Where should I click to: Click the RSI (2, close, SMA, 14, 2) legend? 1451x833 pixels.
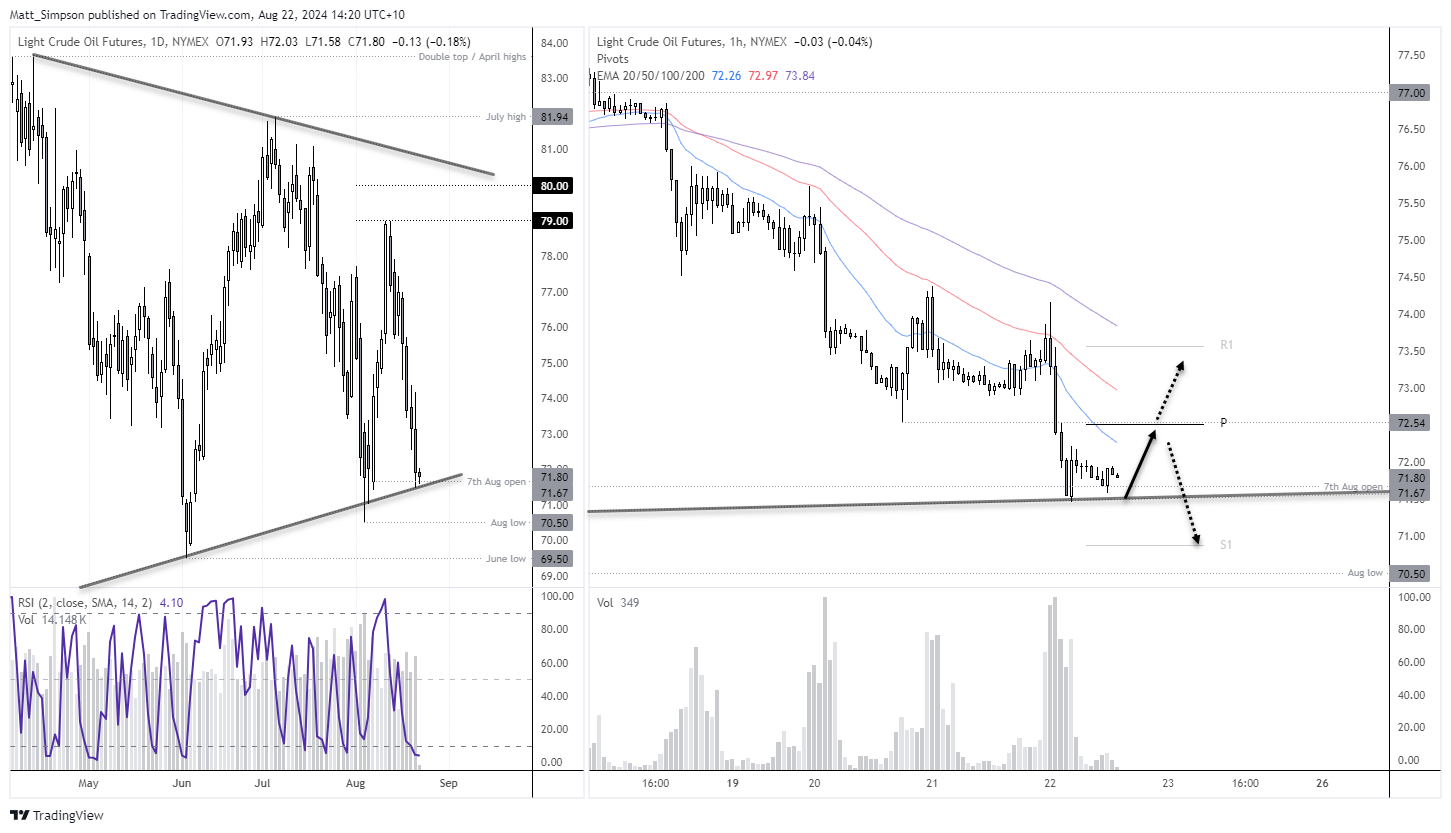pyautogui.click(x=83, y=602)
